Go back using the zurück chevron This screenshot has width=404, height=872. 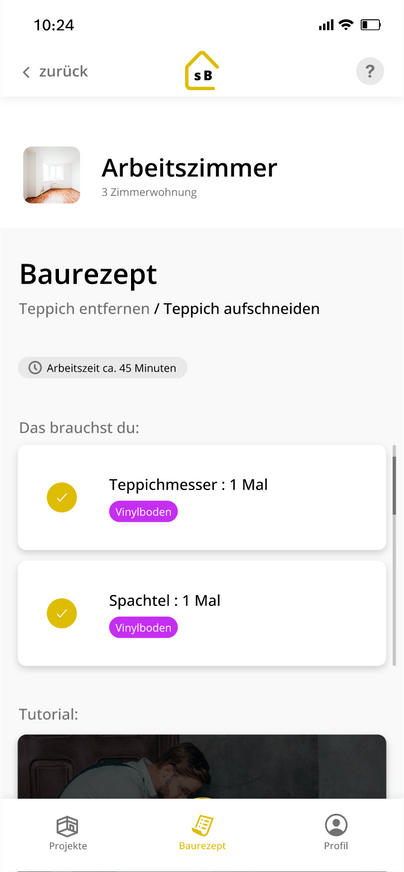[x=26, y=72]
